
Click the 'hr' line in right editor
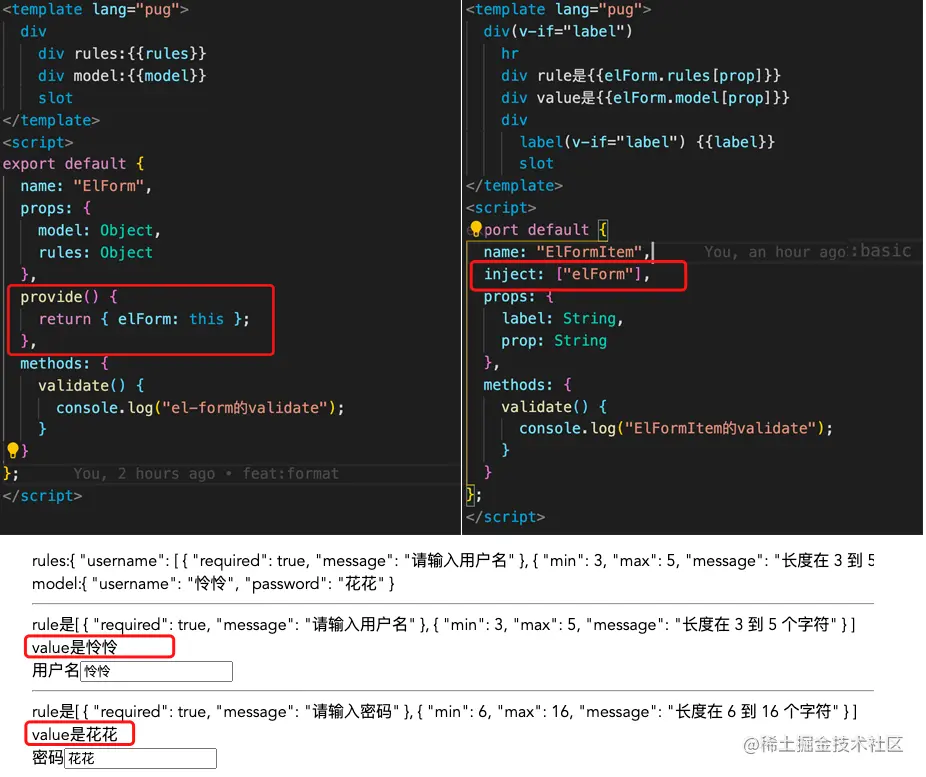tap(510, 53)
